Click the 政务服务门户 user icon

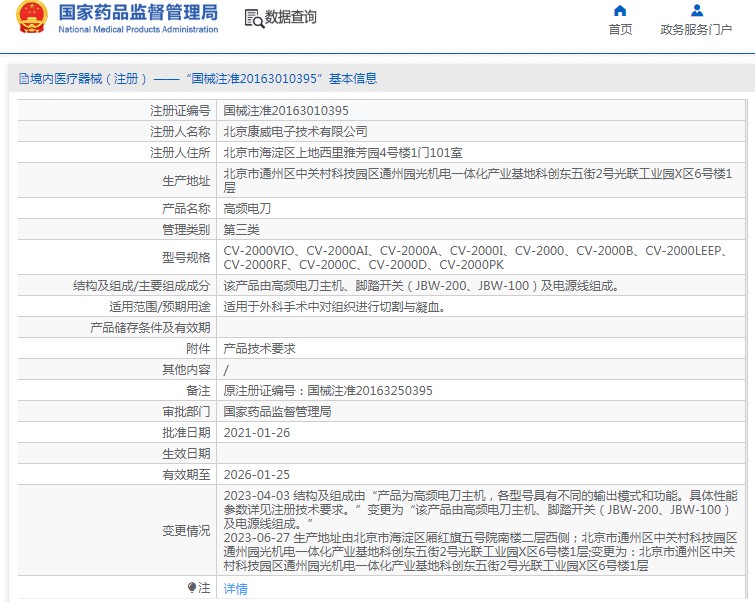(x=696, y=11)
